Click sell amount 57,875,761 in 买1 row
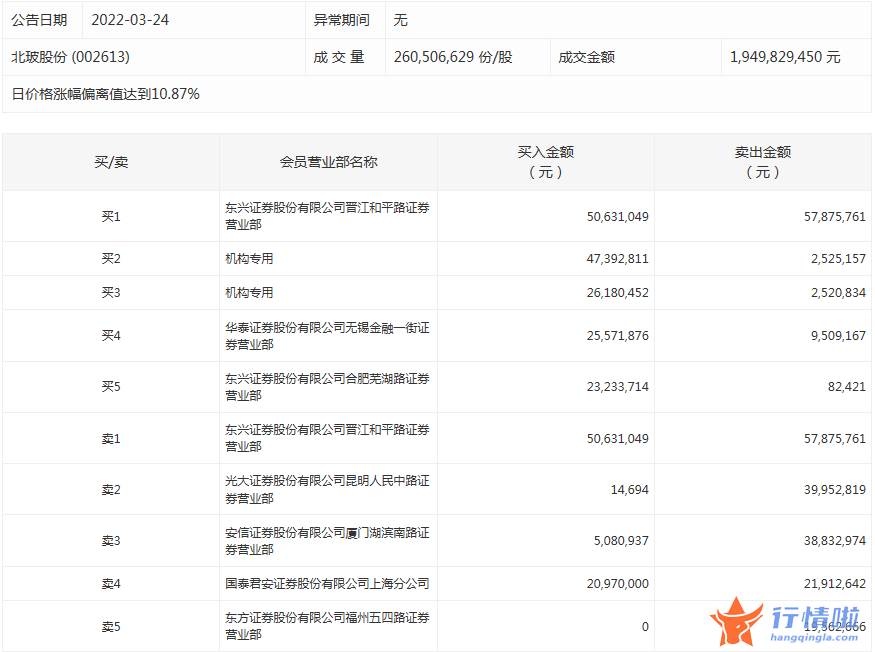The image size is (875, 652). pos(835,217)
